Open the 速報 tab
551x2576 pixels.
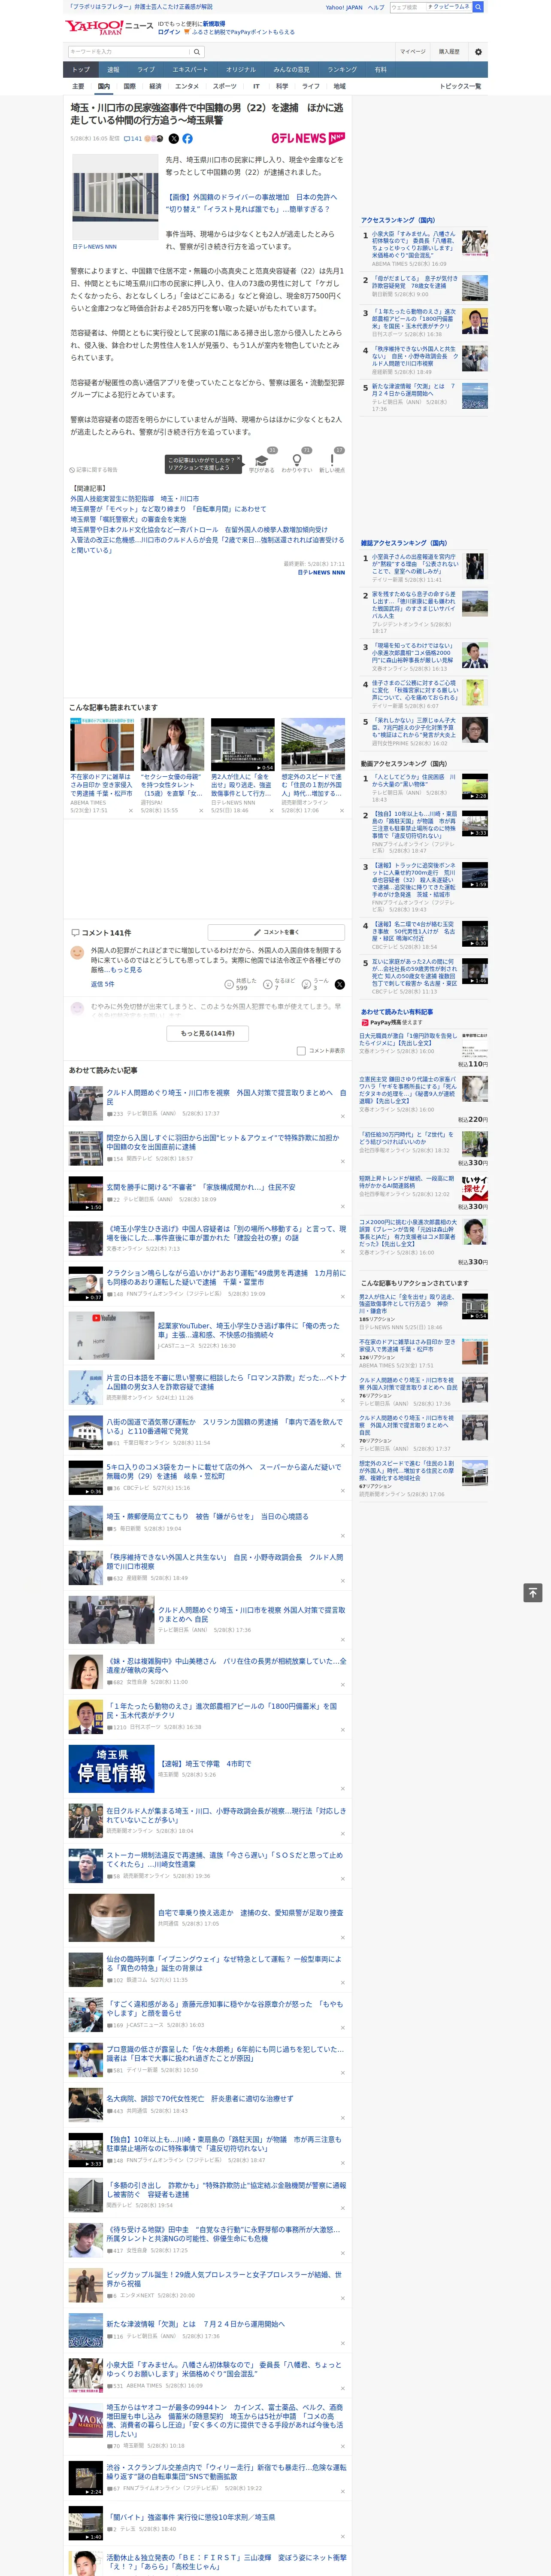click(x=113, y=70)
